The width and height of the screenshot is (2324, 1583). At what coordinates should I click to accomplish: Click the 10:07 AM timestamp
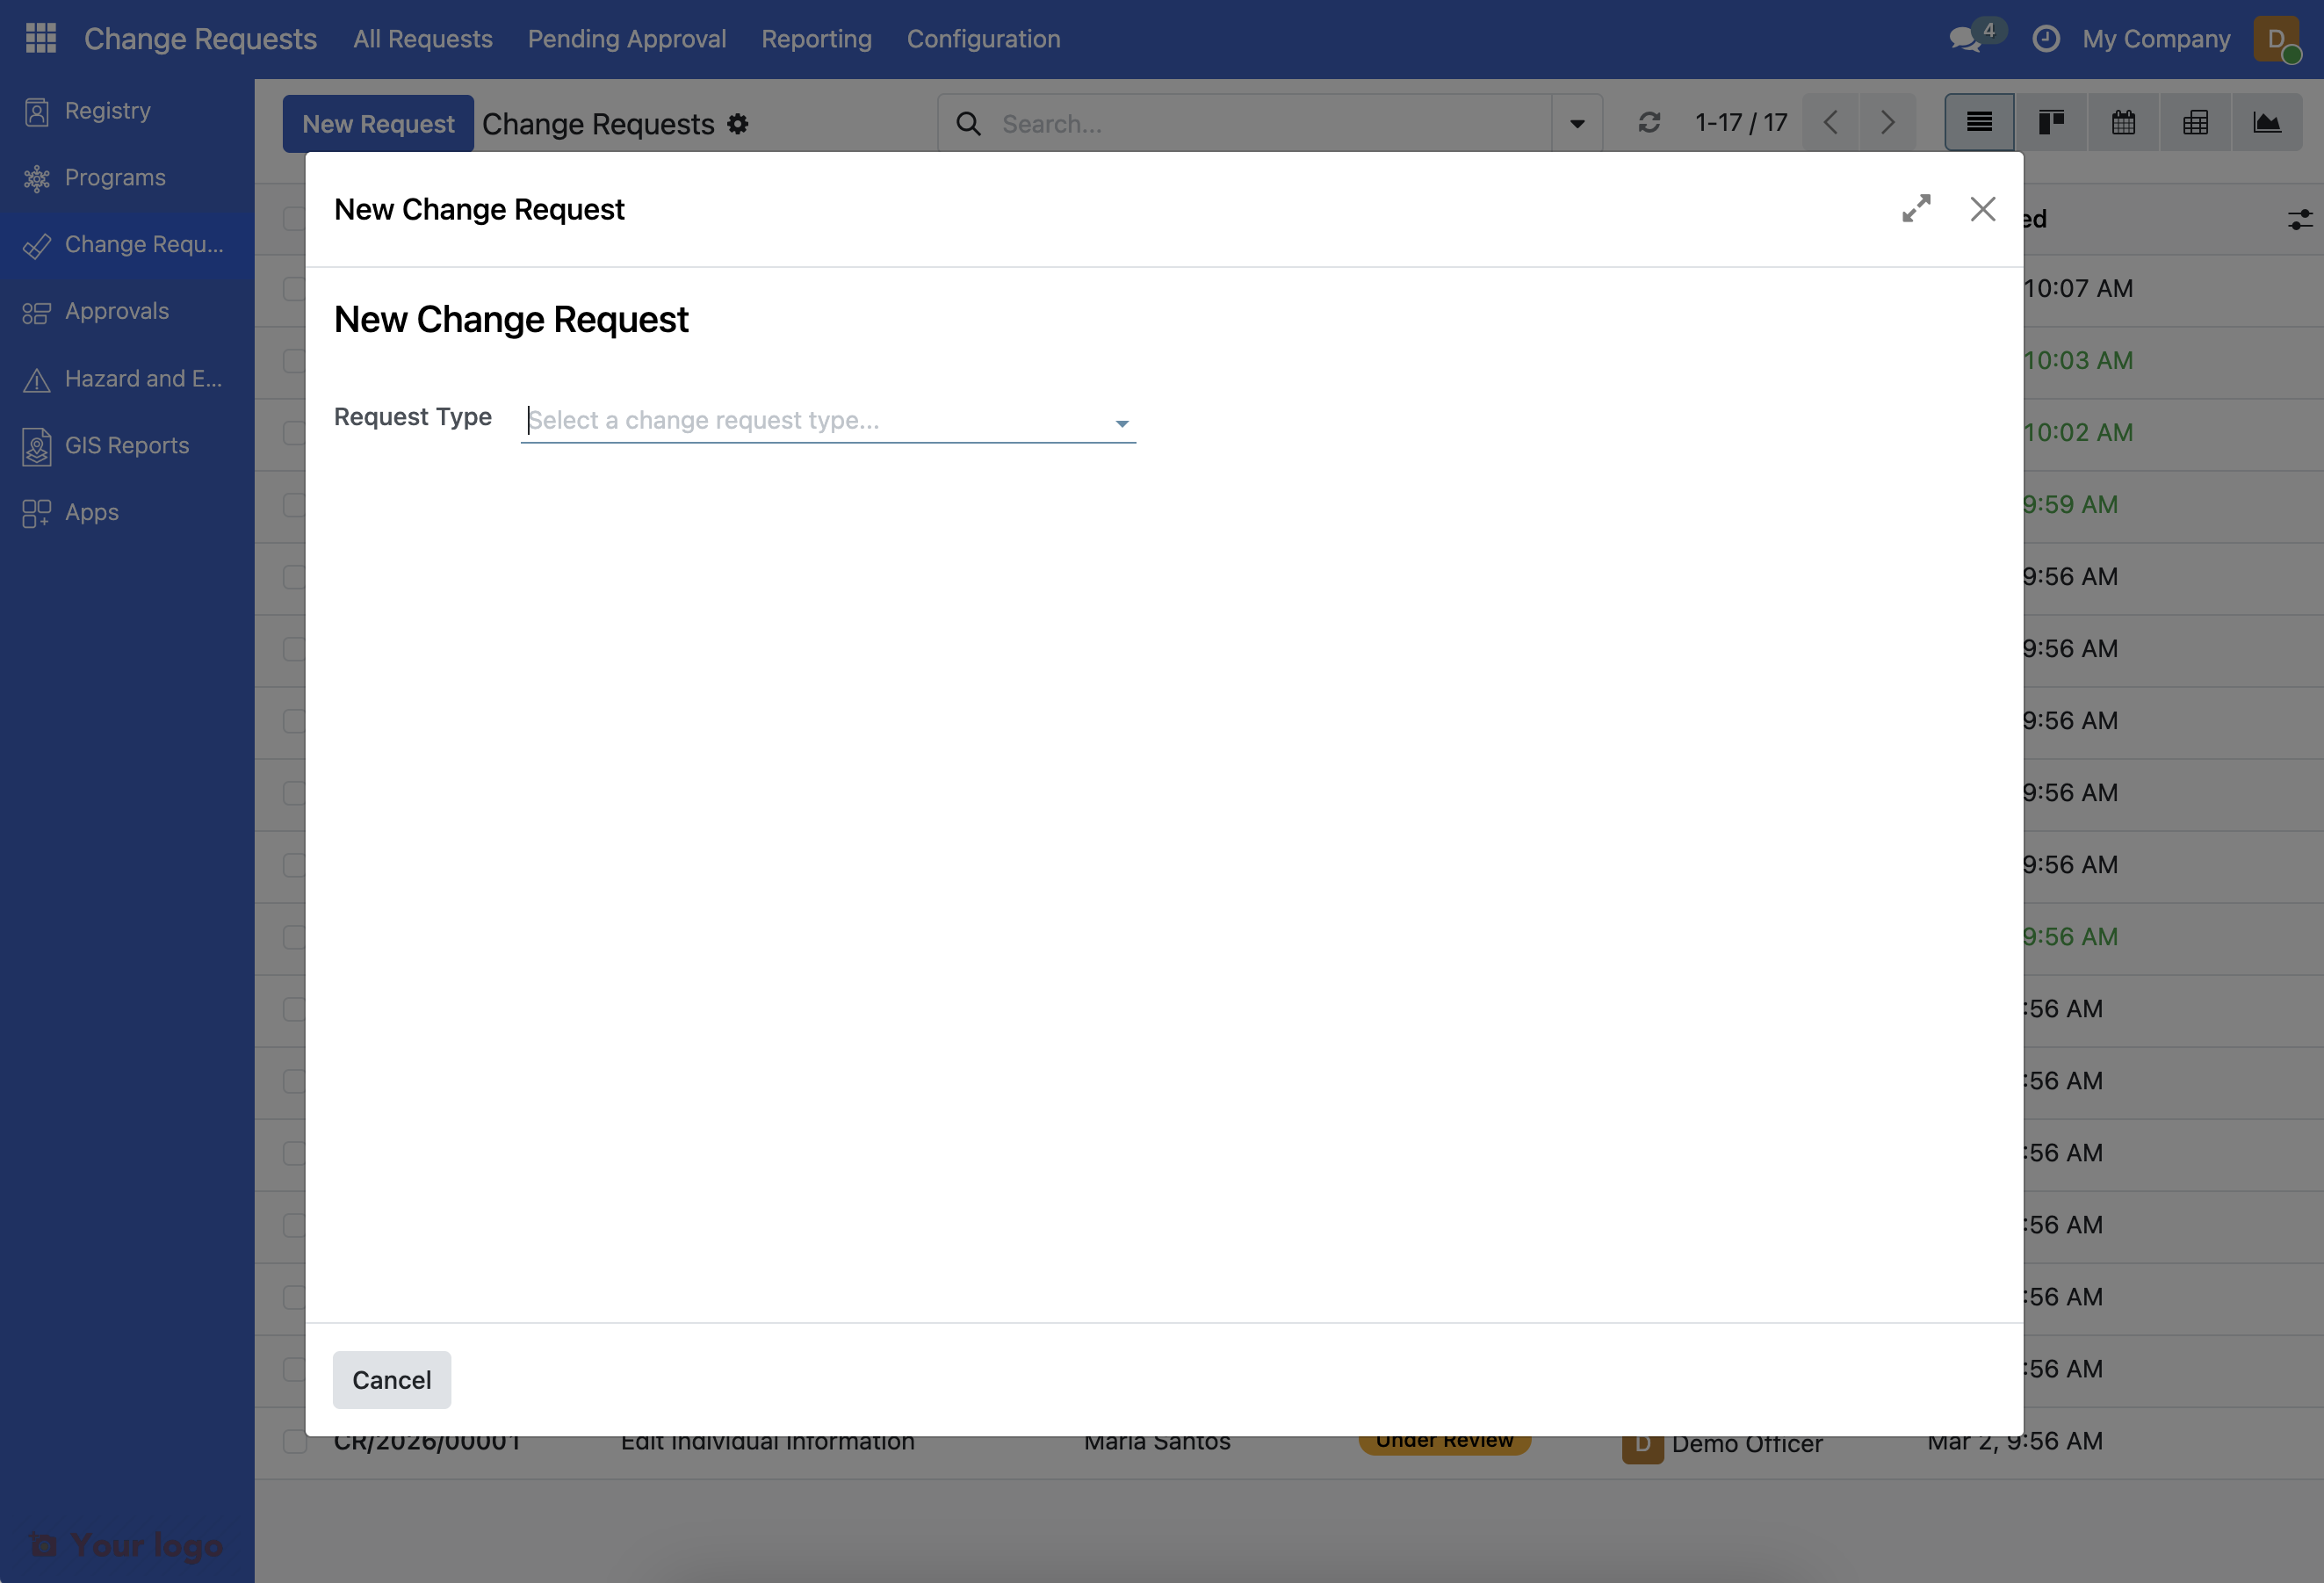point(2078,289)
